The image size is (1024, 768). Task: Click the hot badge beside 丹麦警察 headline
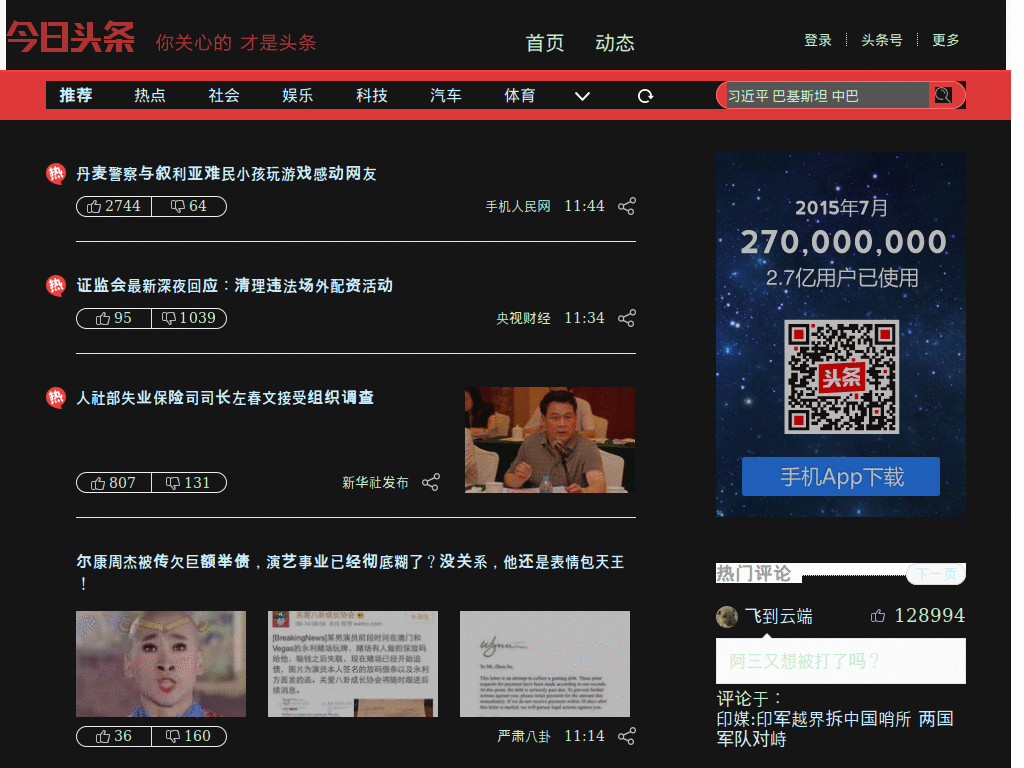(56, 174)
